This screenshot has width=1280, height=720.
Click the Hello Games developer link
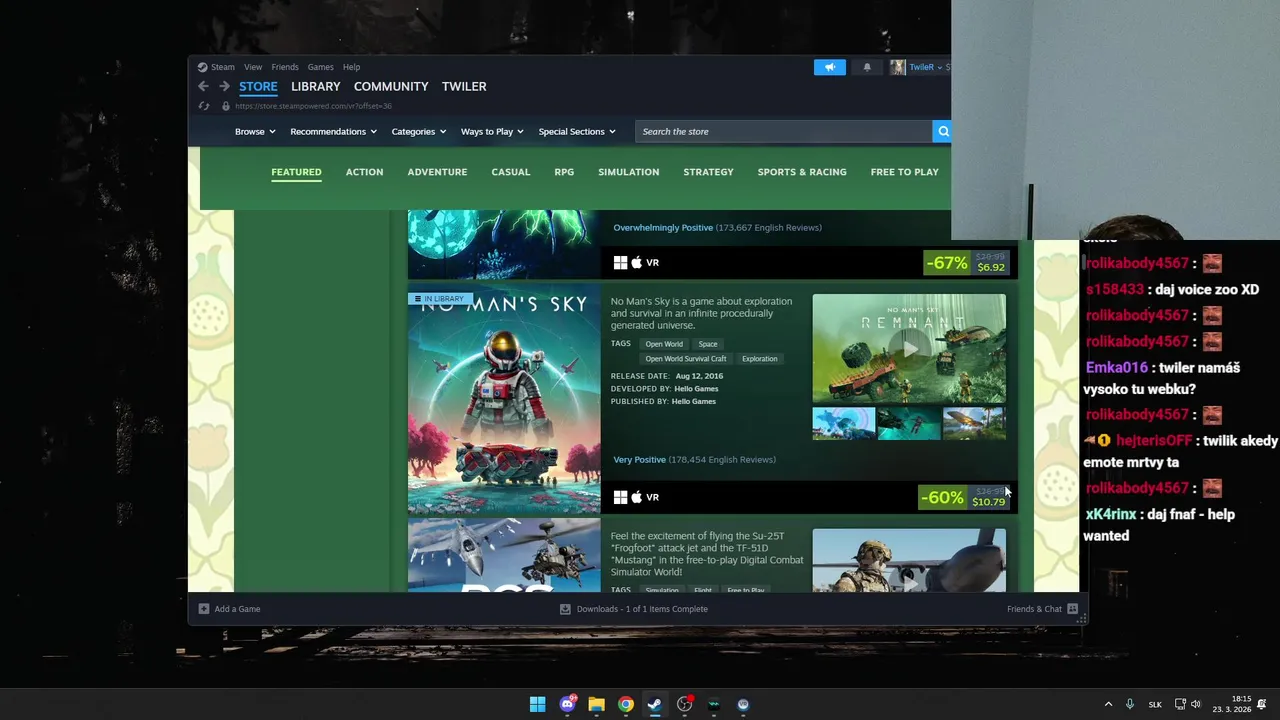(696, 389)
